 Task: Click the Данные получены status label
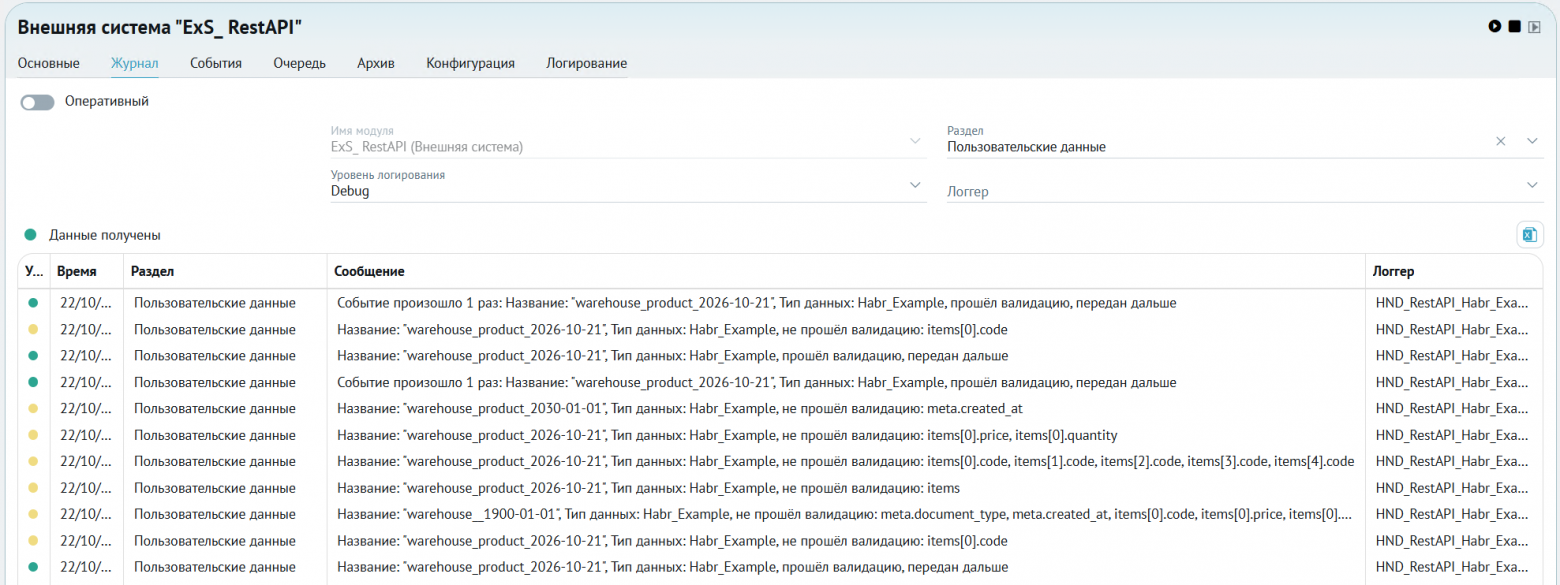coord(105,235)
